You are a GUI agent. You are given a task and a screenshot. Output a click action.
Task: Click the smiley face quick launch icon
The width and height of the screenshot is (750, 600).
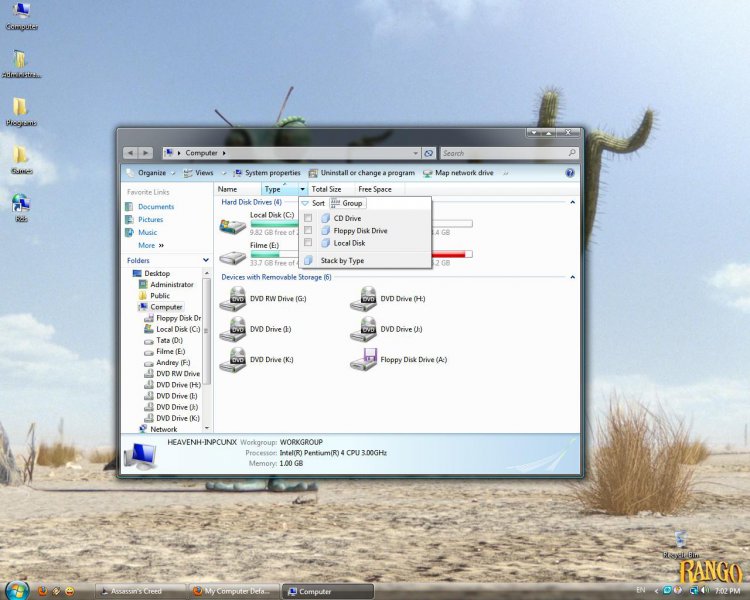(70, 591)
